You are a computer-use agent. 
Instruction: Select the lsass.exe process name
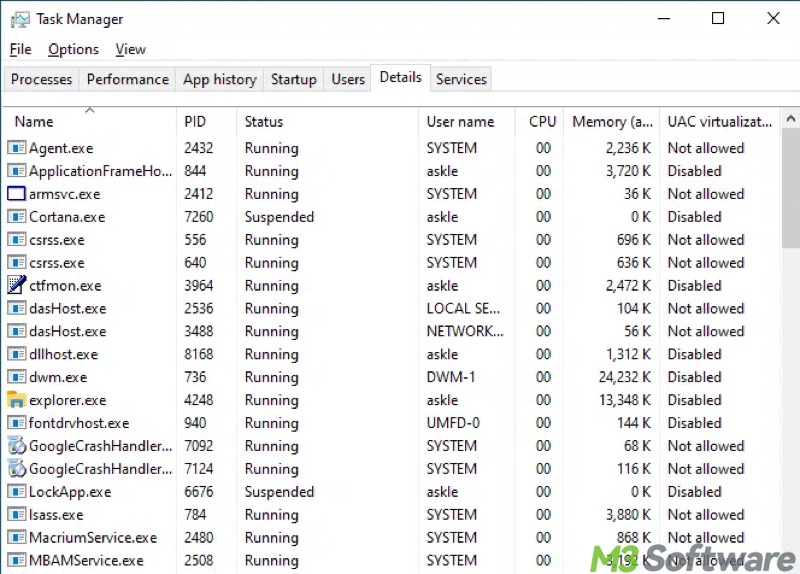click(x=56, y=515)
